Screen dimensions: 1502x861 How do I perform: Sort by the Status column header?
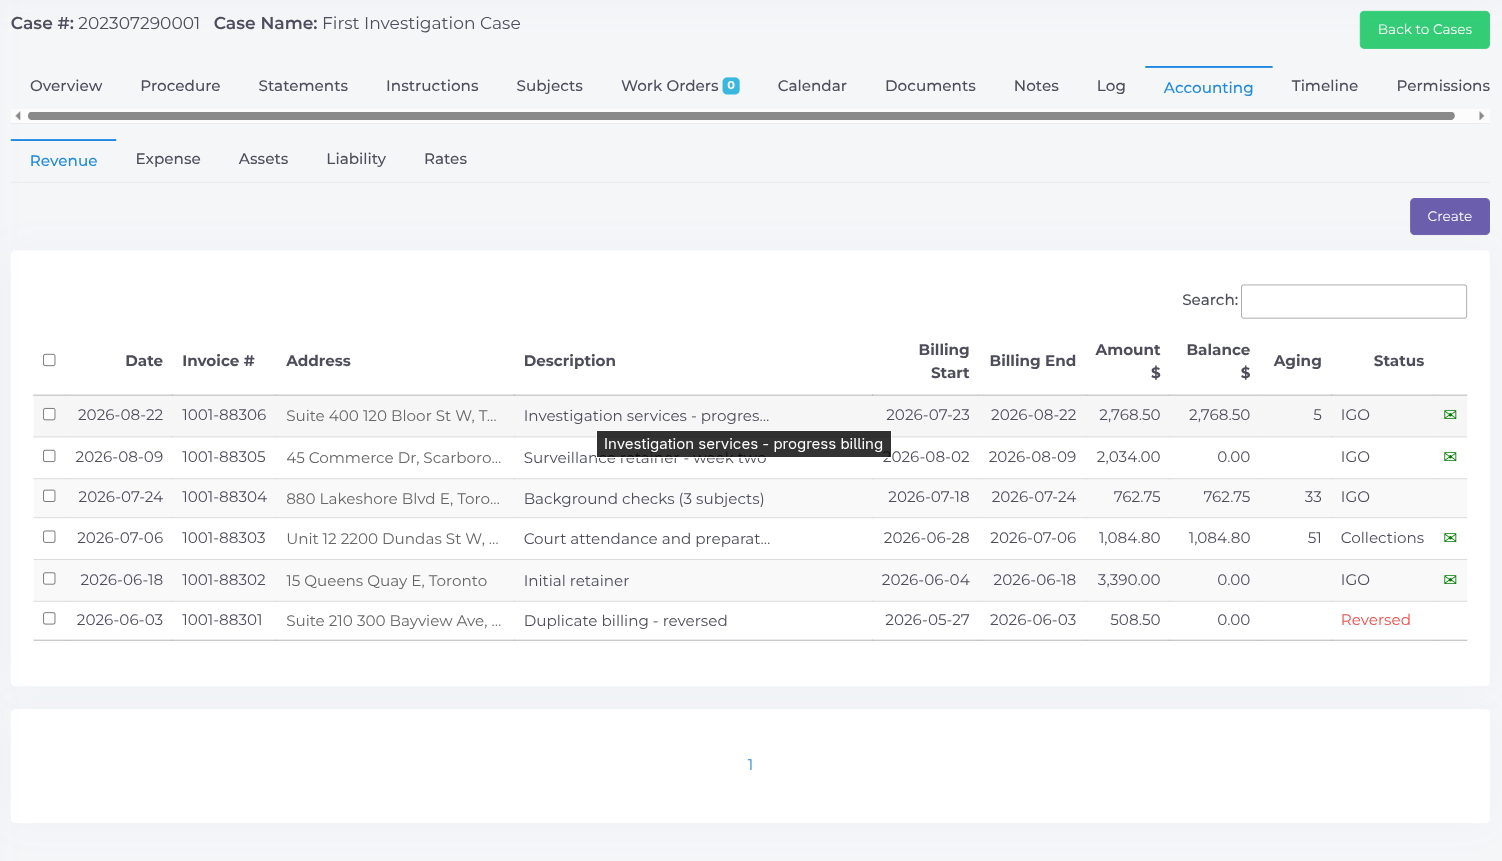point(1398,361)
